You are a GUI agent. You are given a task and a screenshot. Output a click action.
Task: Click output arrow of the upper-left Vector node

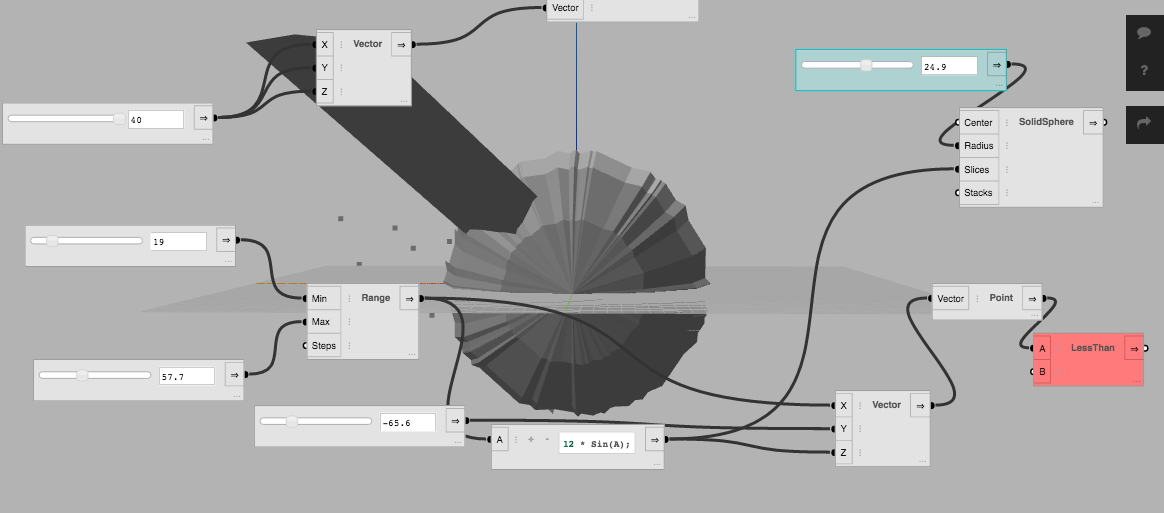coord(402,45)
